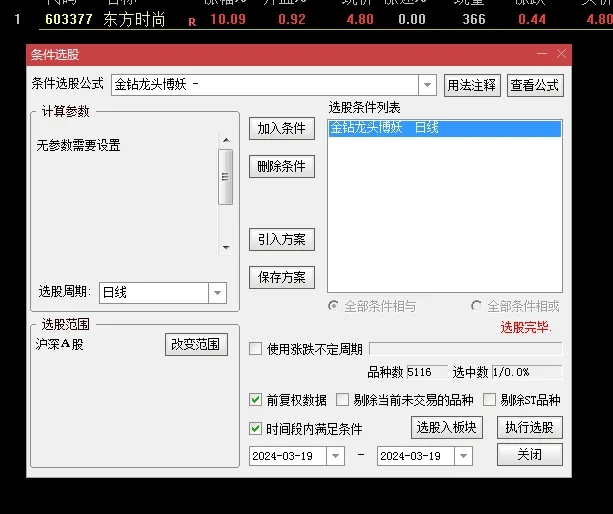Open the 选股周期 日线 dropdown
This screenshot has width=613, height=514.
point(217,293)
